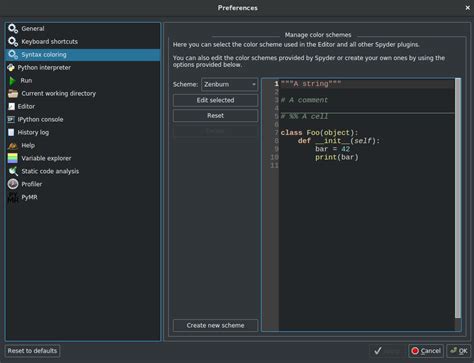The height and width of the screenshot is (363, 474).
Task: Select Syntax coloring in sidebar
Action: (83, 55)
